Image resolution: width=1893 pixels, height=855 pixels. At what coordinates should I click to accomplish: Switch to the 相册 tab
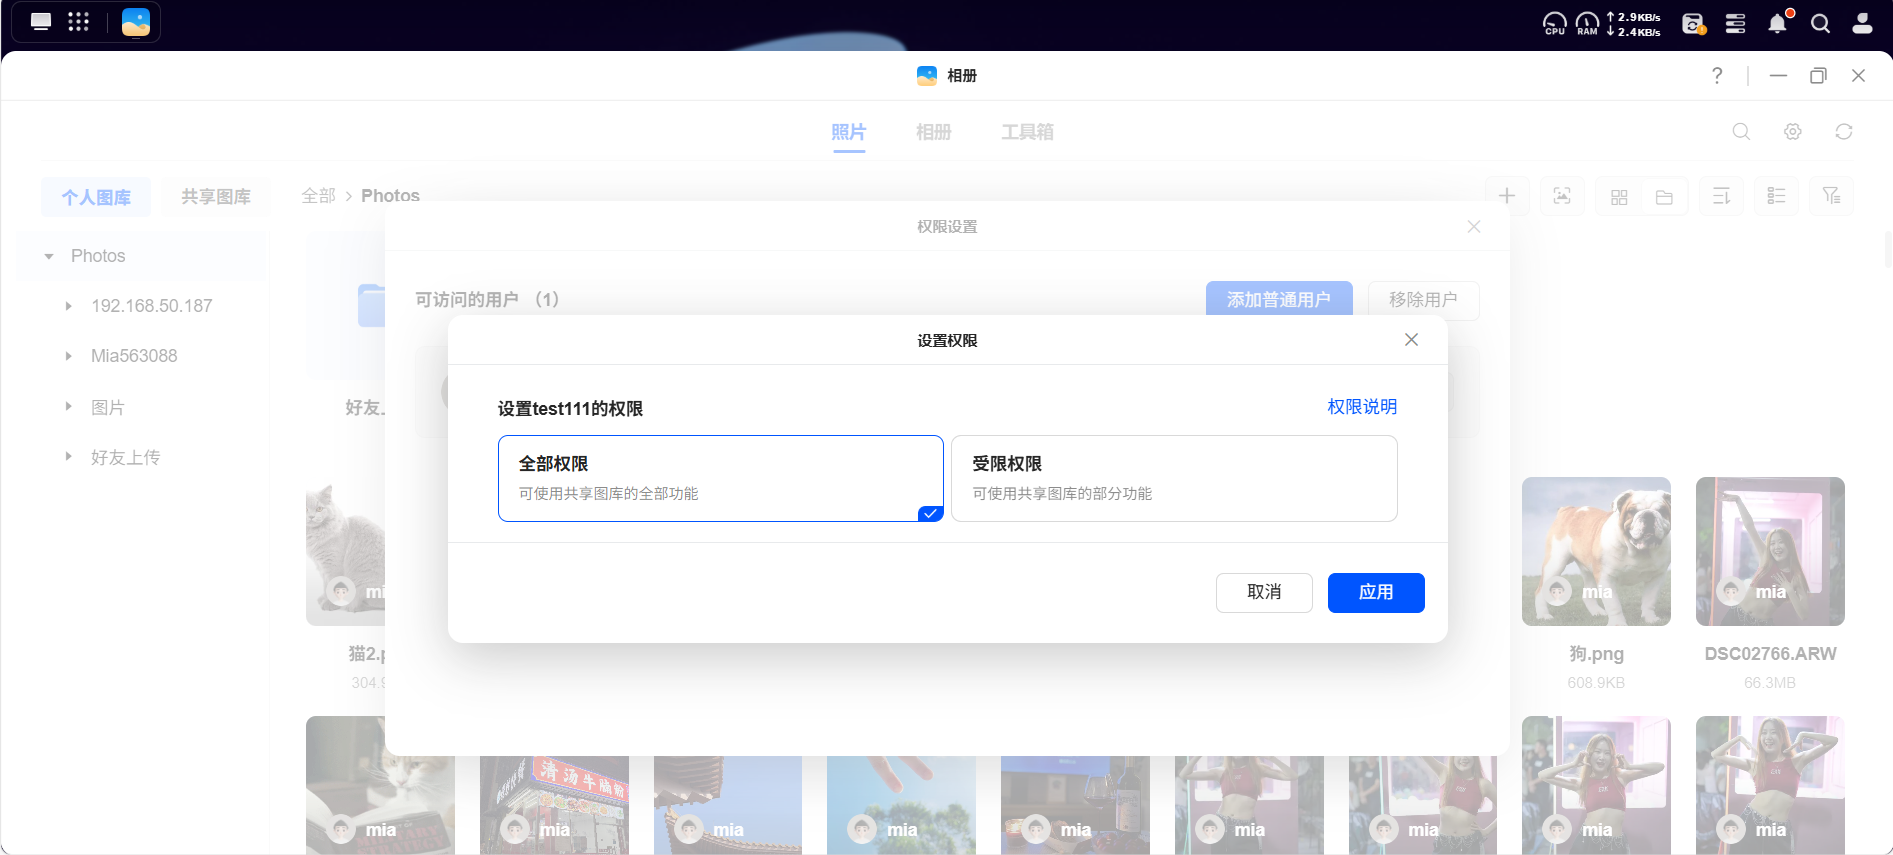pos(933,132)
